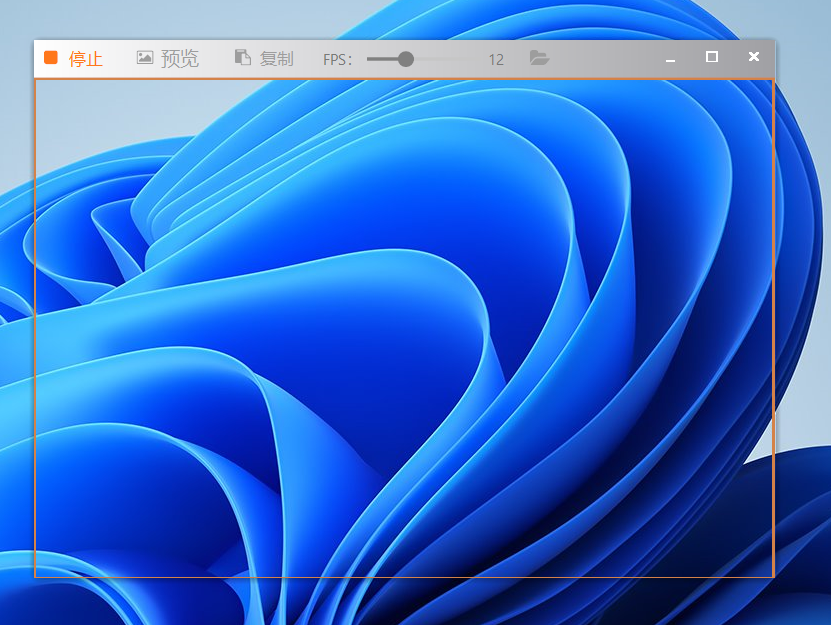
Task: Click the orange right border of capture frame
Action: tap(773, 328)
